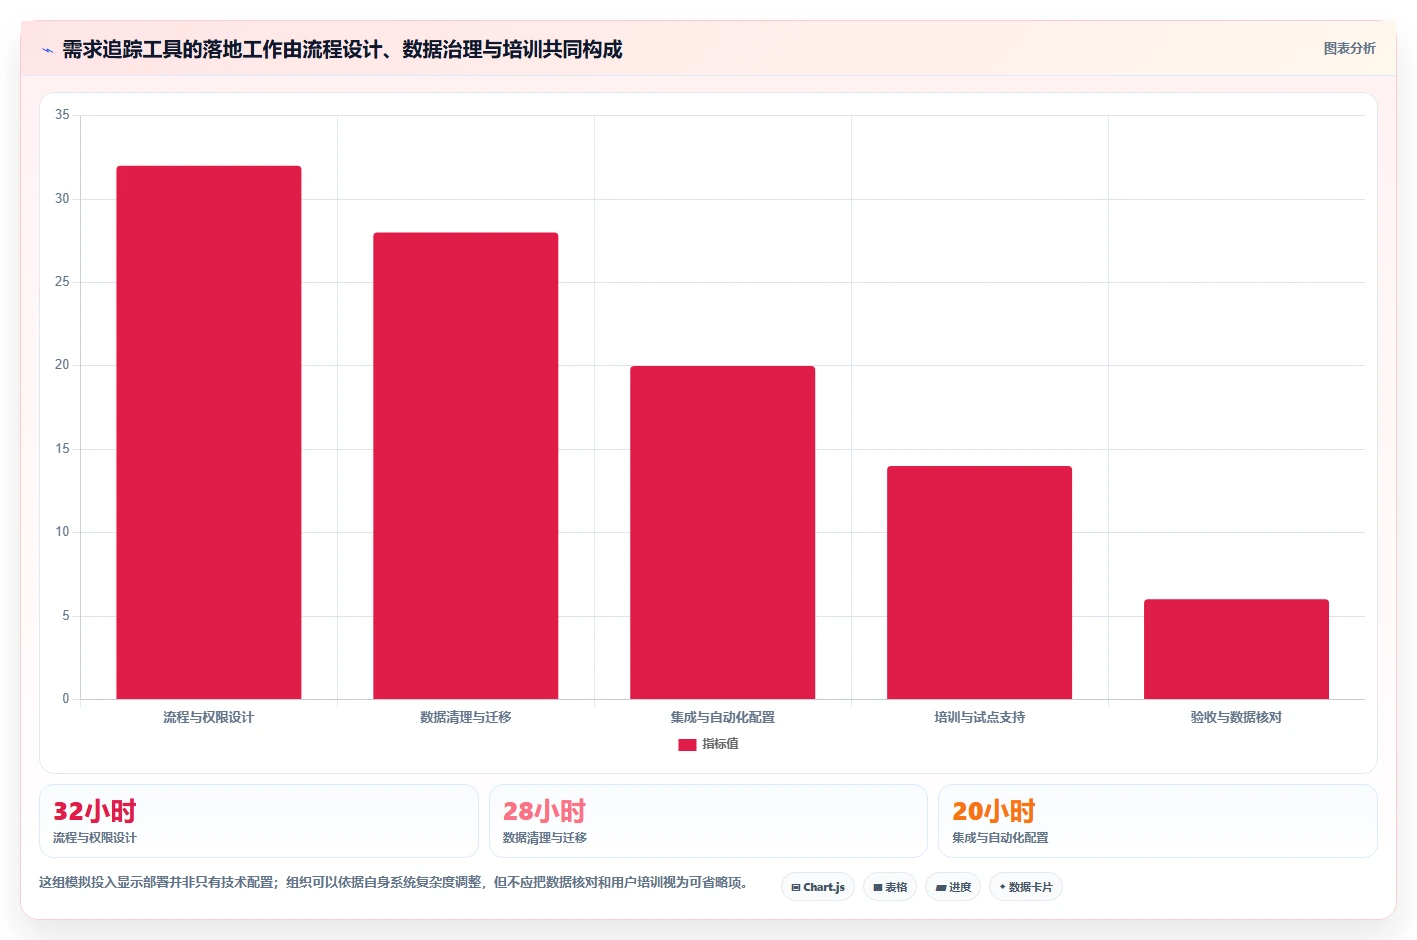
Task: Click the 流程与权限设计 bar in the chart
Action: tap(209, 432)
